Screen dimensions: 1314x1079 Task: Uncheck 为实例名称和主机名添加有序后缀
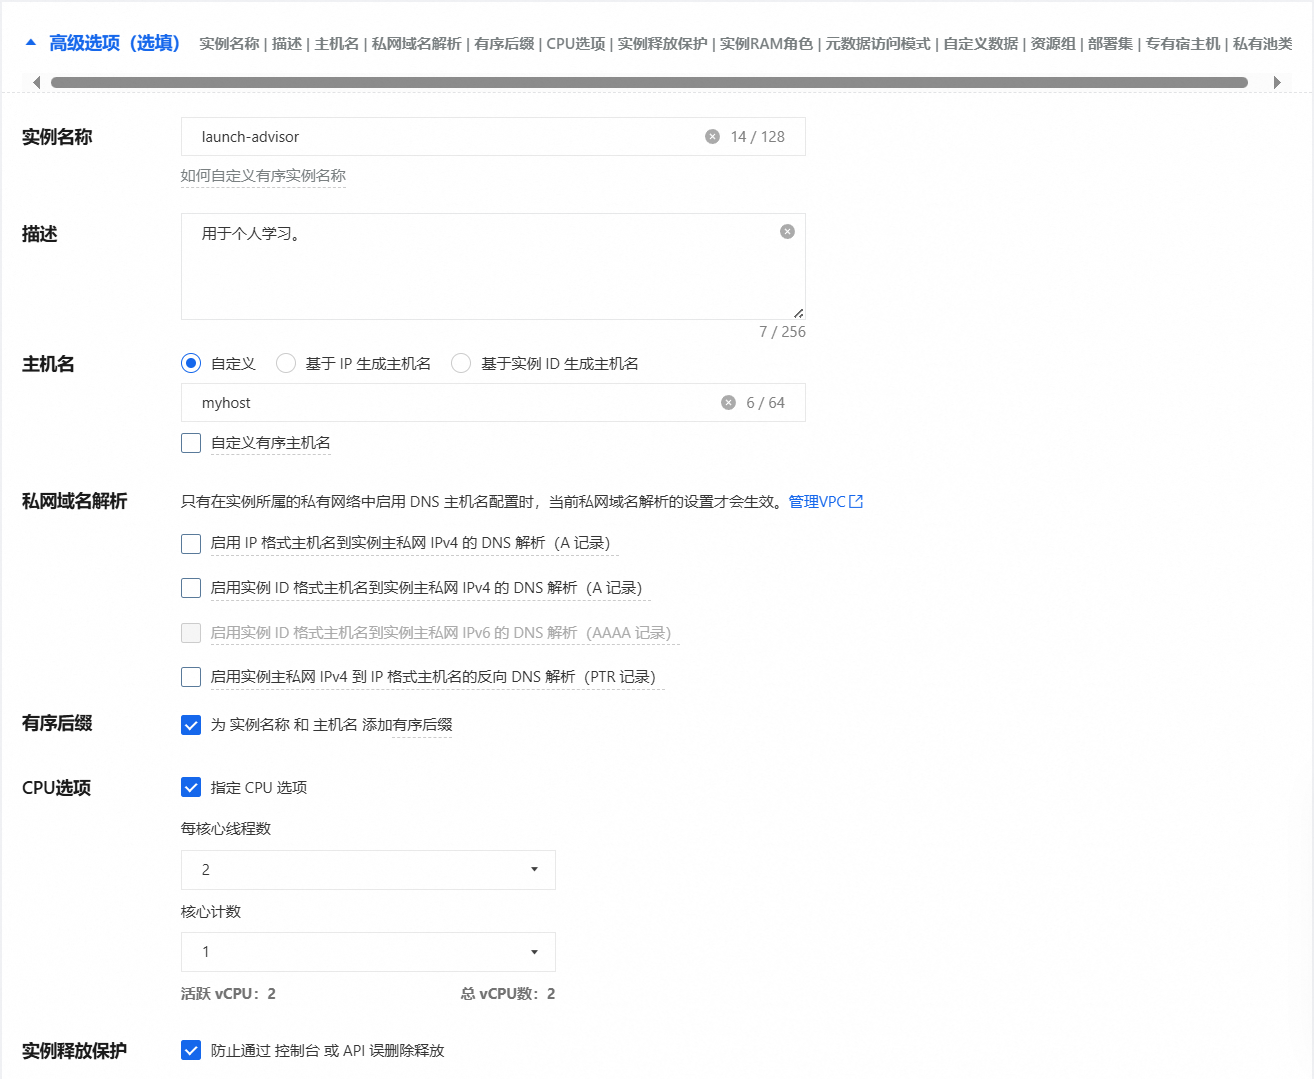pos(190,724)
